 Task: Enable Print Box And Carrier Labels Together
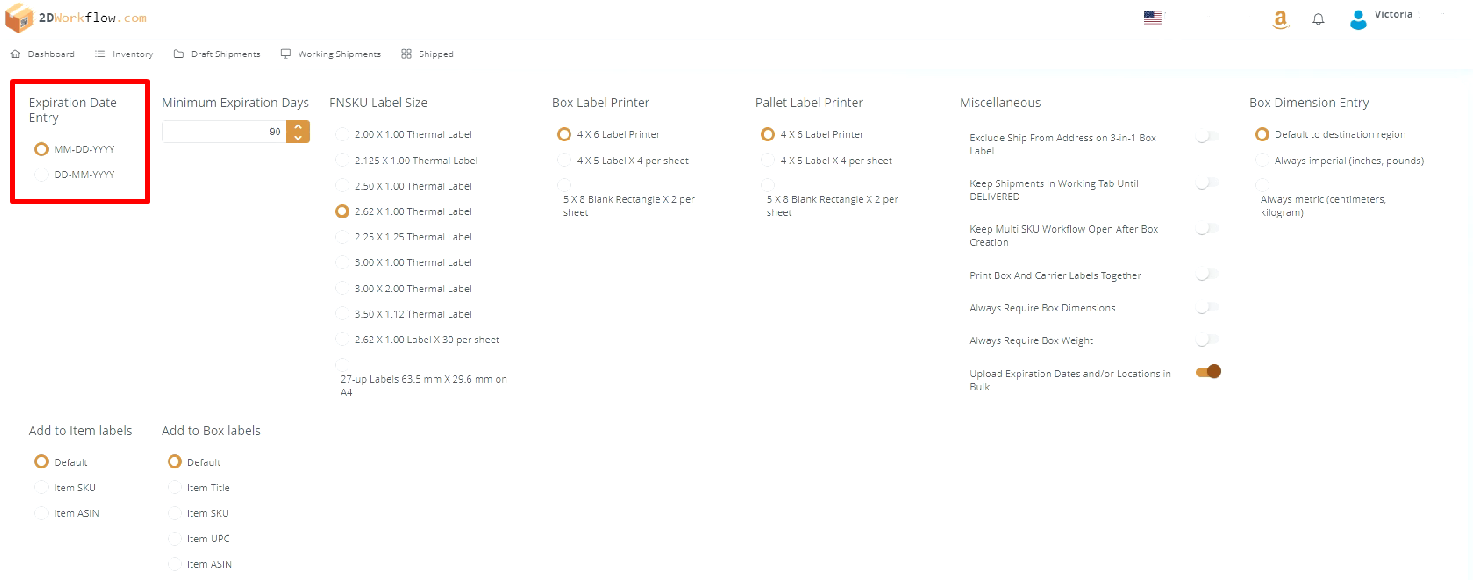pyautogui.click(x=1206, y=274)
